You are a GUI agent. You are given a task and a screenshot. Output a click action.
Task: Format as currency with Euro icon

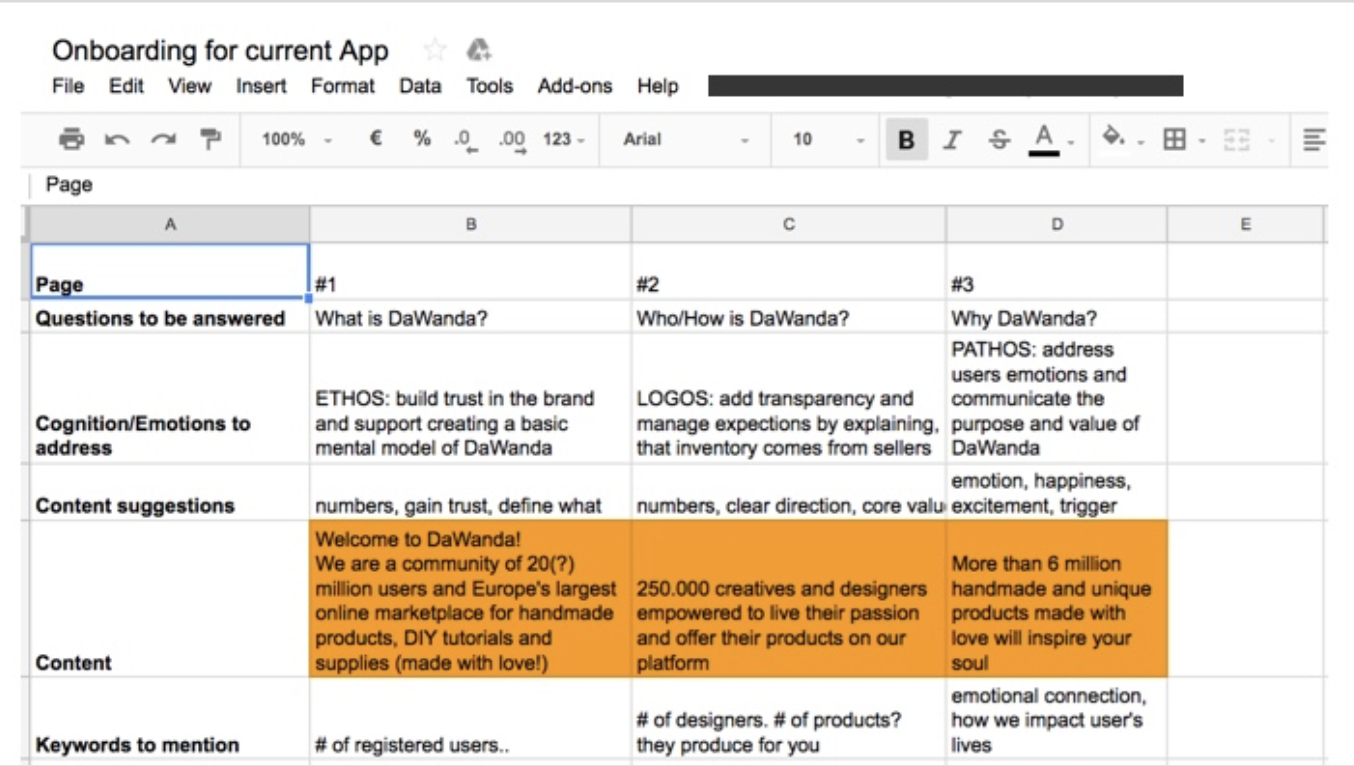coord(376,139)
